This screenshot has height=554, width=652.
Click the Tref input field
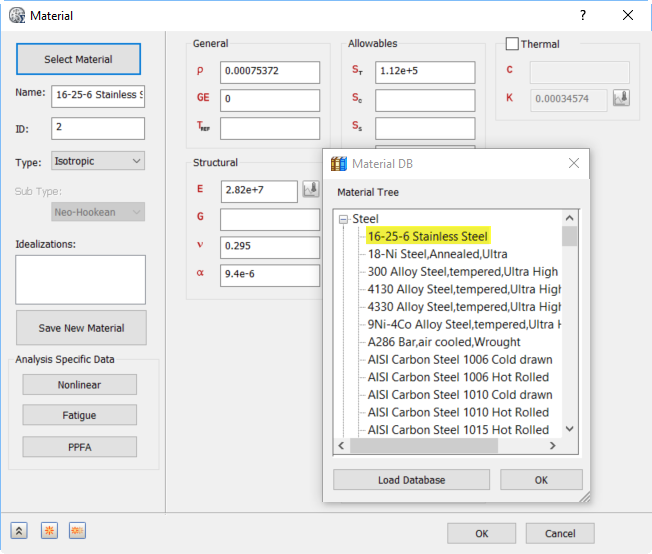pyautogui.click(x=270, y=128)
